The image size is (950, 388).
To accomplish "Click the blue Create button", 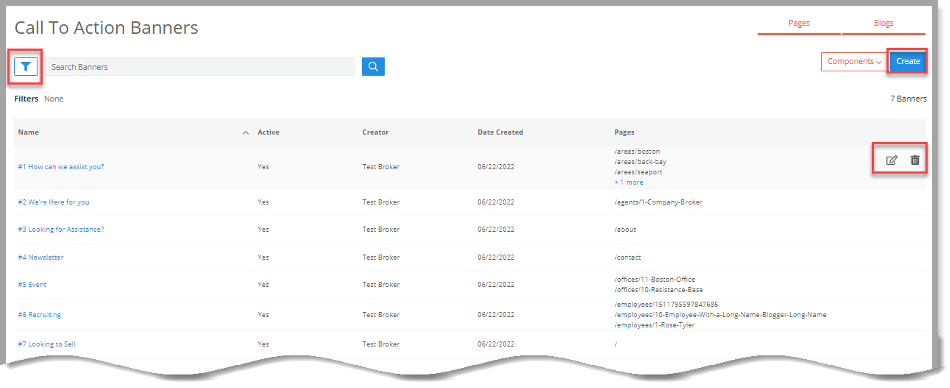I will click(908, 61).
